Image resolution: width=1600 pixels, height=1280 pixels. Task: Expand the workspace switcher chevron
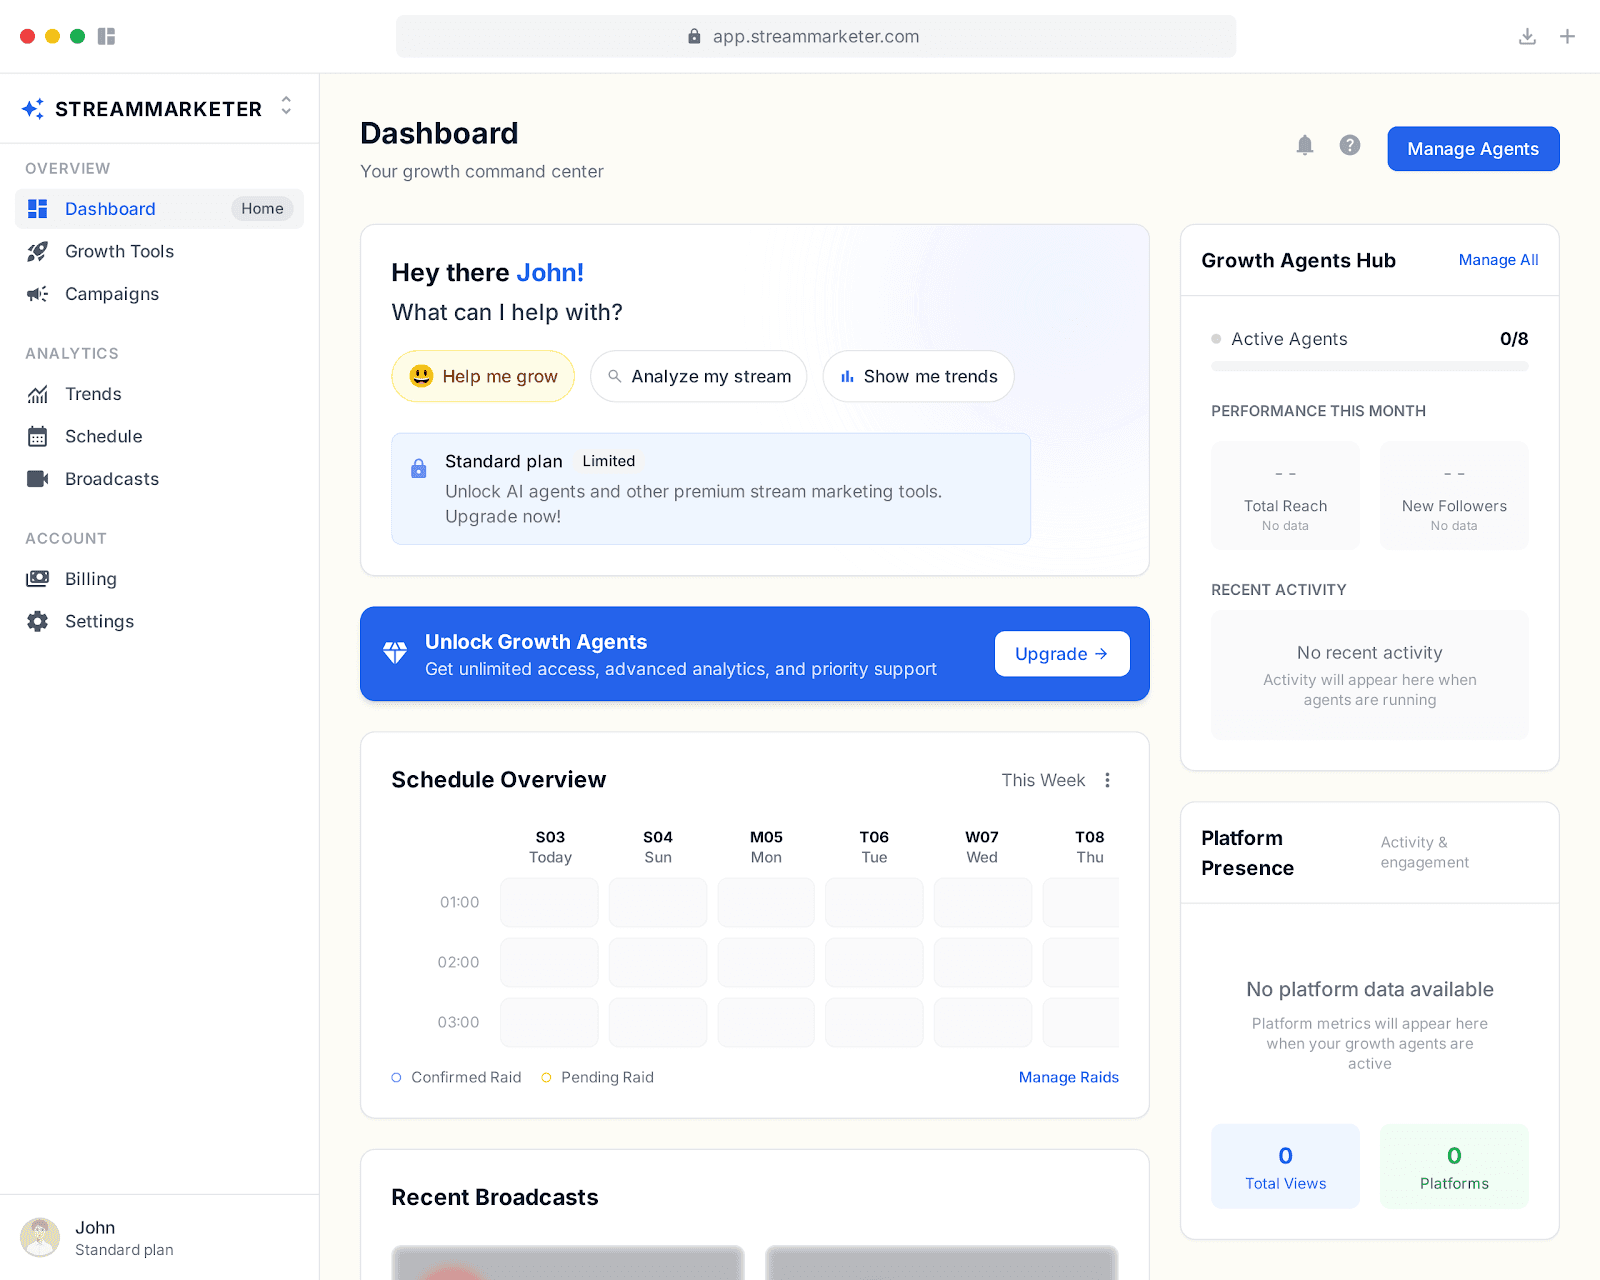[286, 106]
